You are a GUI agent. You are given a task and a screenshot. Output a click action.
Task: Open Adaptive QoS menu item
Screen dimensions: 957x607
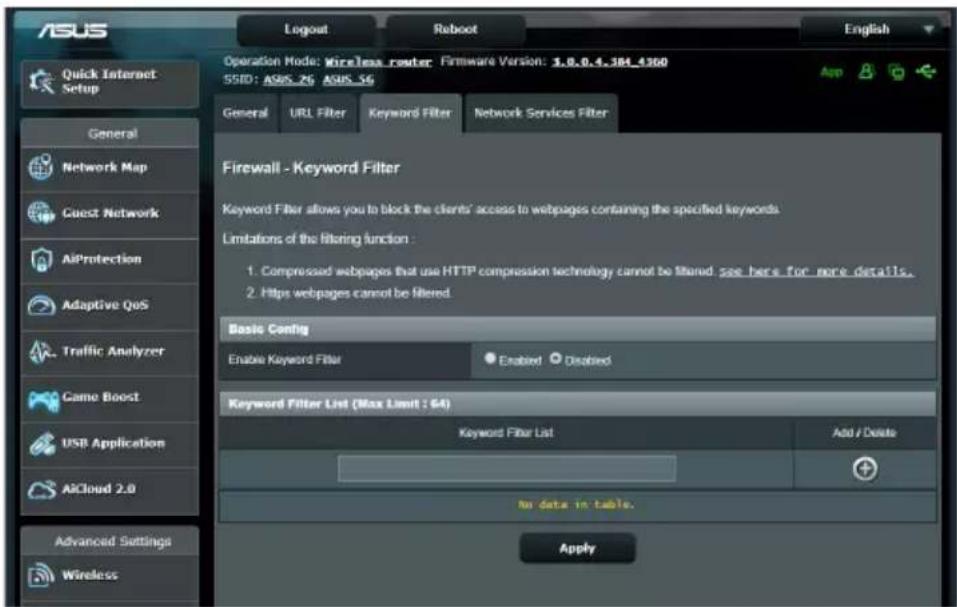(110, 305)
